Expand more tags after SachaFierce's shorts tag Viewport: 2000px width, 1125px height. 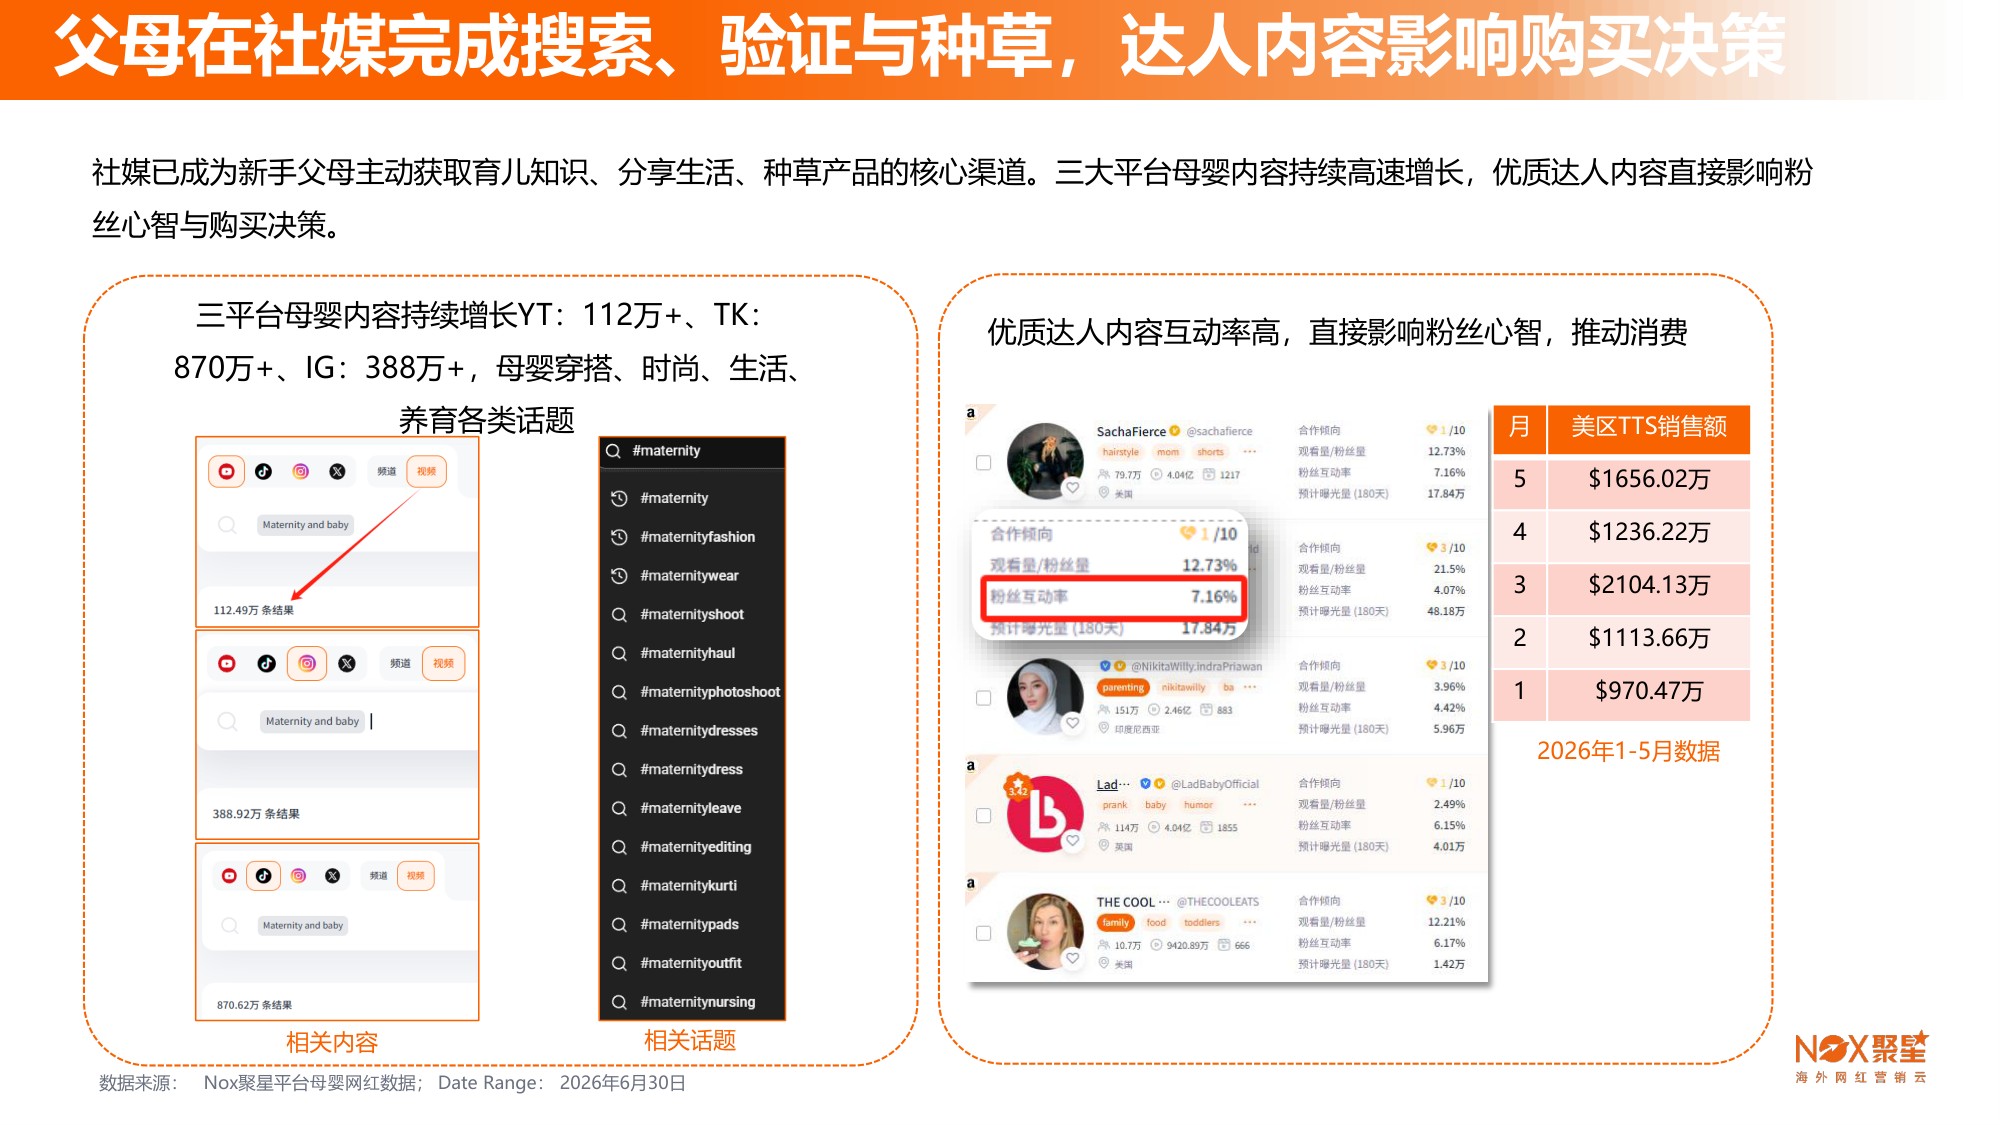point(1250,452)
